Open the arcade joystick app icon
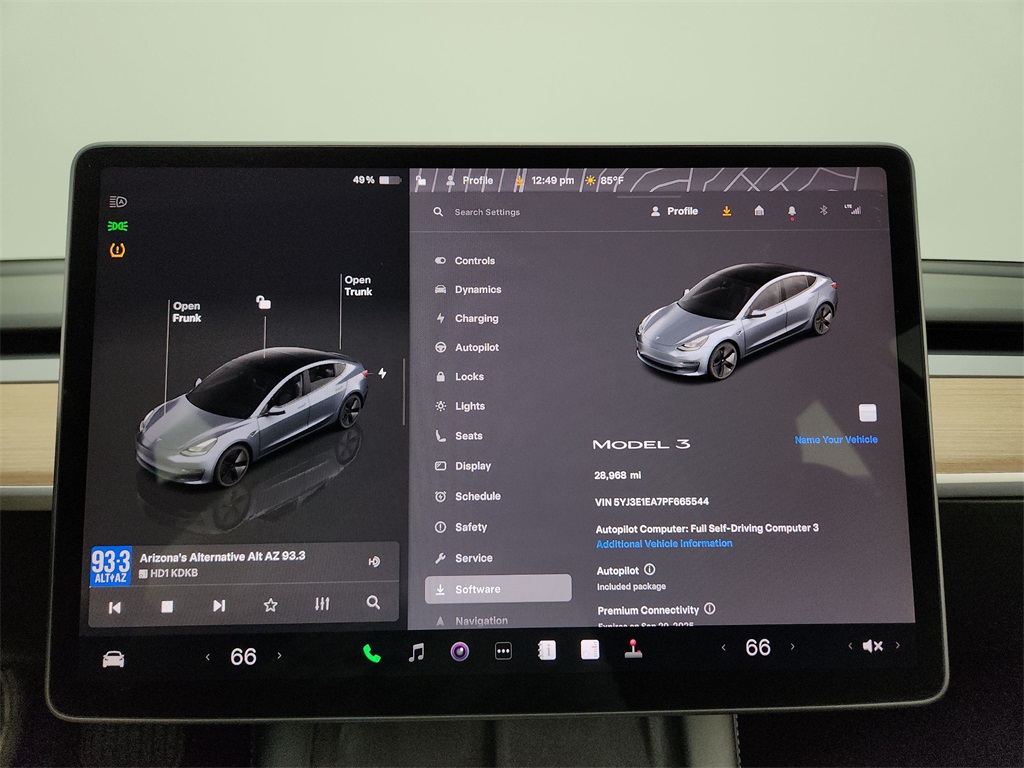Image resolution: width=1024 pixels, height=768 pixels. point(633,648)
